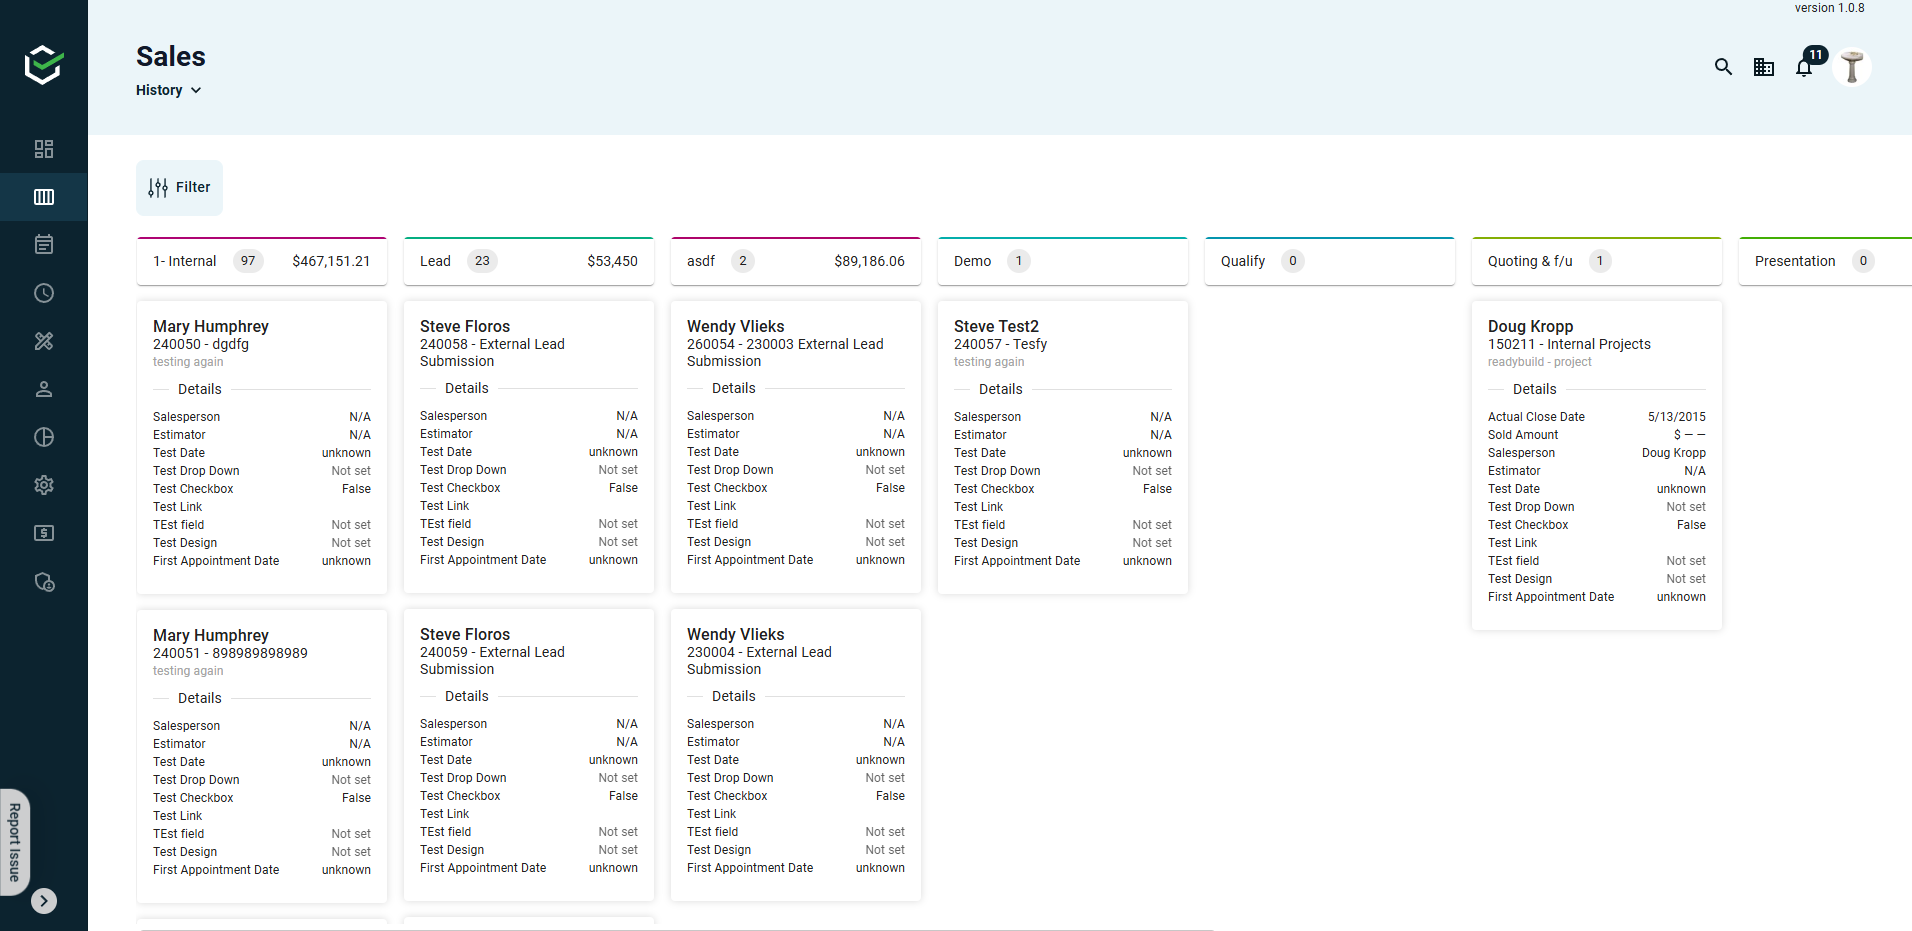Screen dimensions: 1912x931
Task: Click the $89,186.06 total in asdf column
Action: coord(869,261)
